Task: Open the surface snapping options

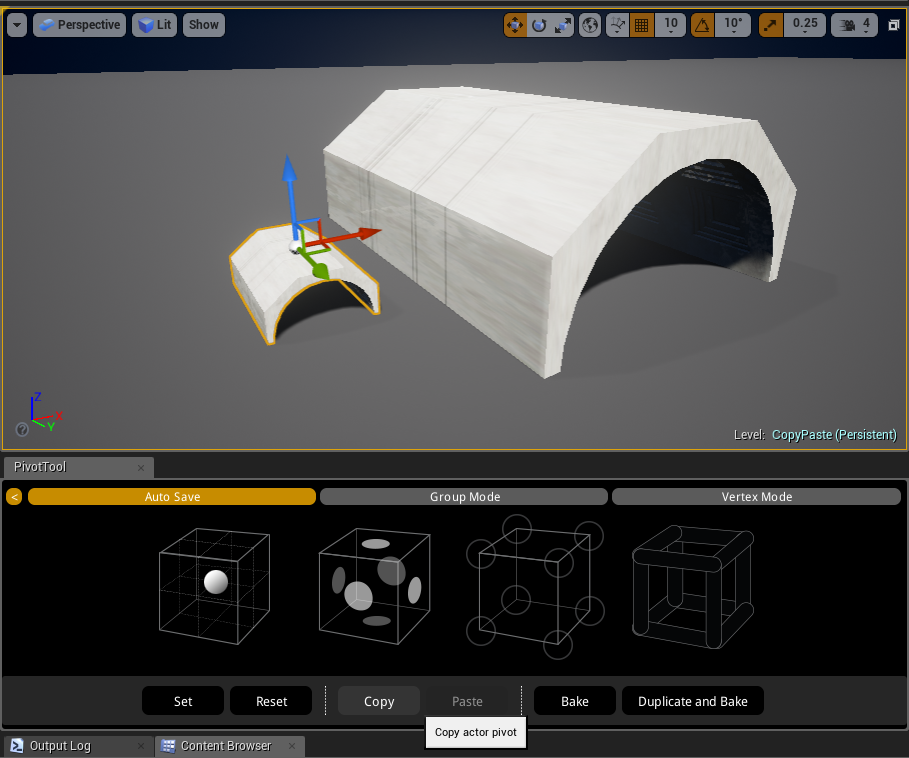Action: [x=618, y=25]
